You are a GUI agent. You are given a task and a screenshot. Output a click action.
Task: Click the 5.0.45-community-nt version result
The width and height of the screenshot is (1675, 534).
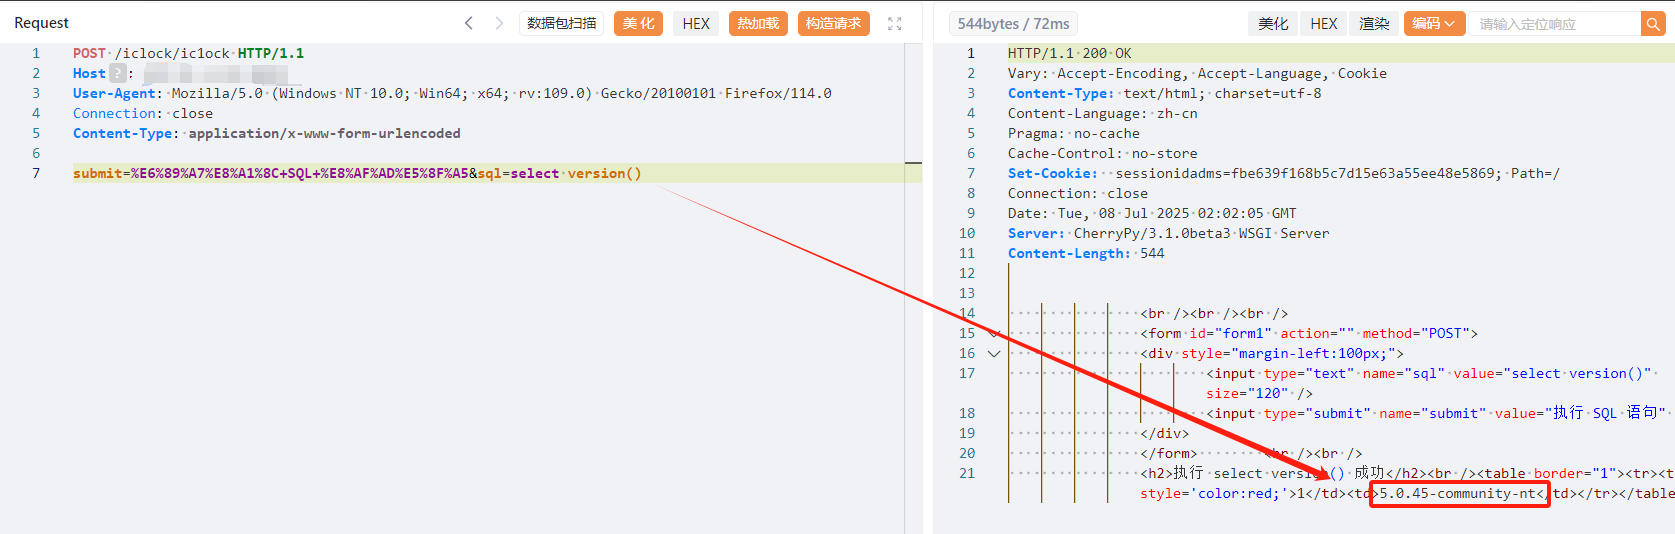click(x=1459, y=493)
